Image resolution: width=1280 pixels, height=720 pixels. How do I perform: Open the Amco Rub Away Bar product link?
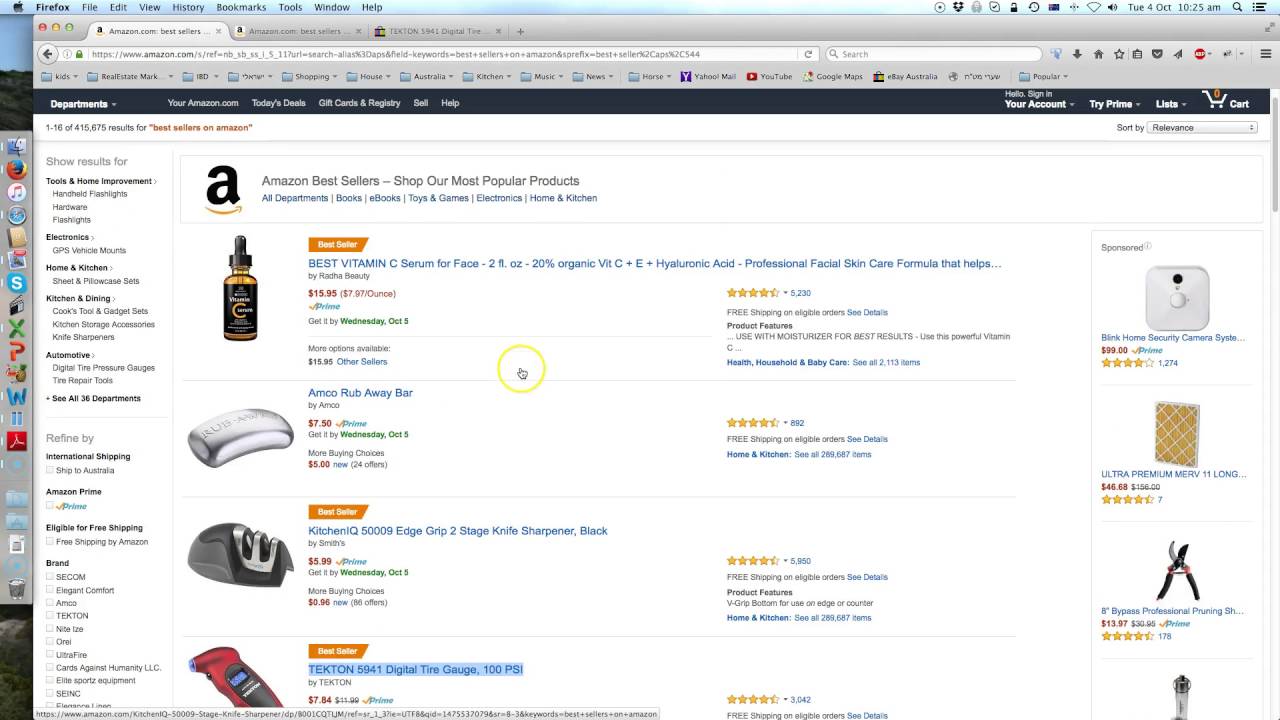pyautogui.click(x=360, y=393)
